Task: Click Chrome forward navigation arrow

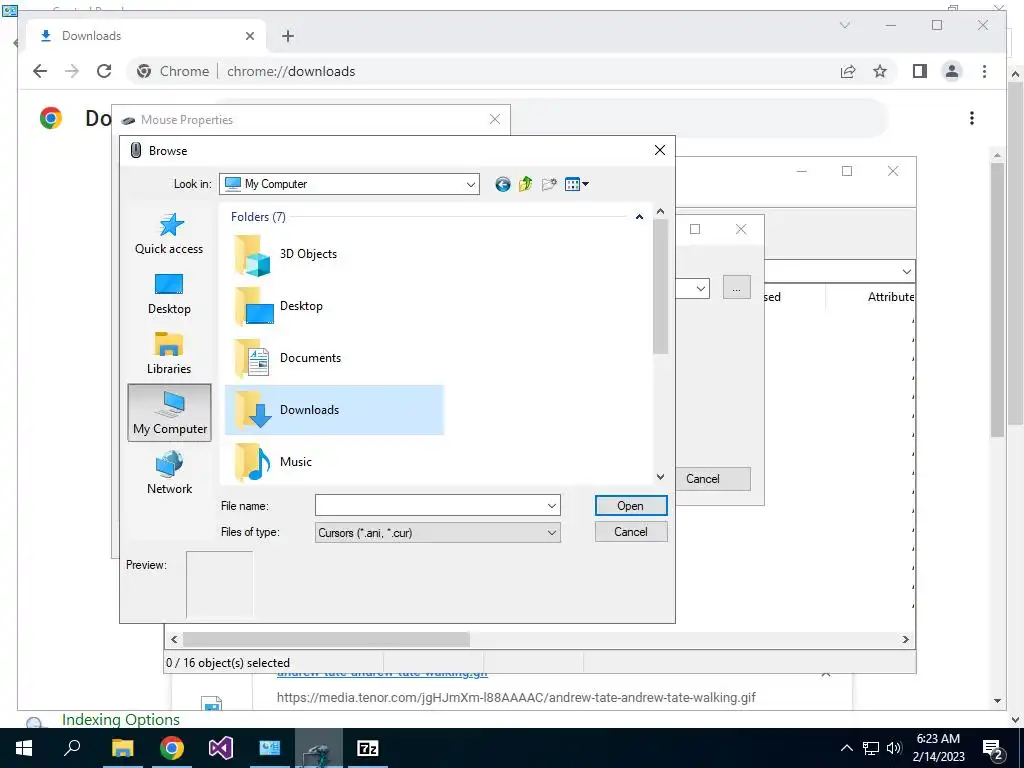Action: pyautogui.click(x=72, y=71)
